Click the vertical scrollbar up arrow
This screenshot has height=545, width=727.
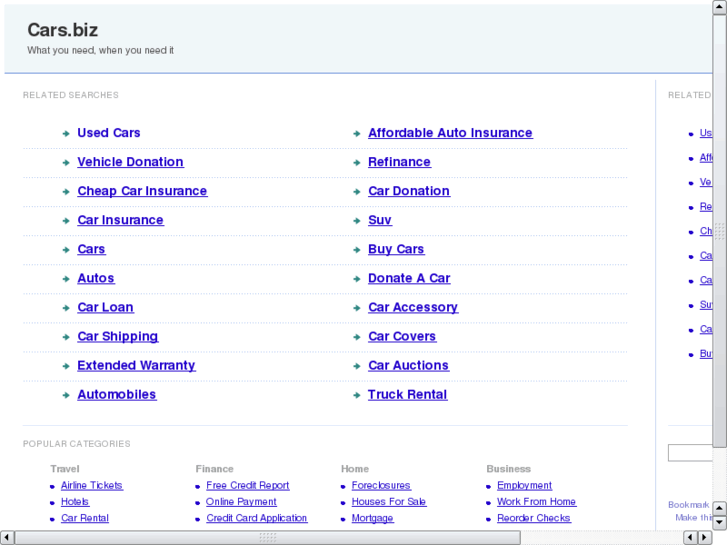720,7
